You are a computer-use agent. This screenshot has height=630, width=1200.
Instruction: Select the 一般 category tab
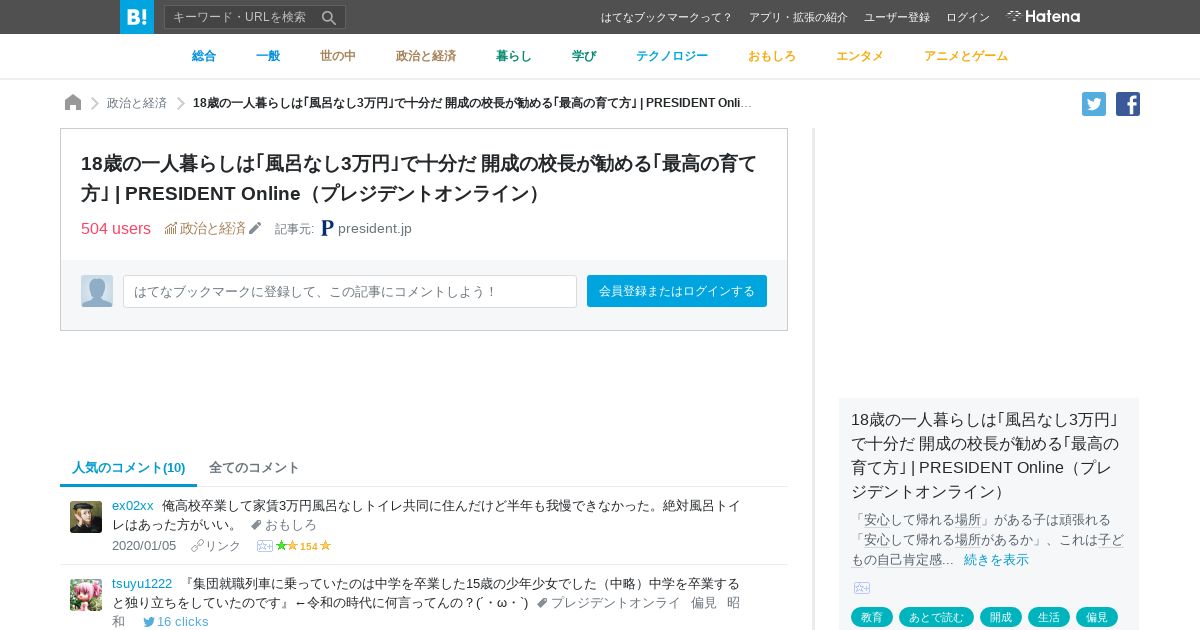point(268,56)
